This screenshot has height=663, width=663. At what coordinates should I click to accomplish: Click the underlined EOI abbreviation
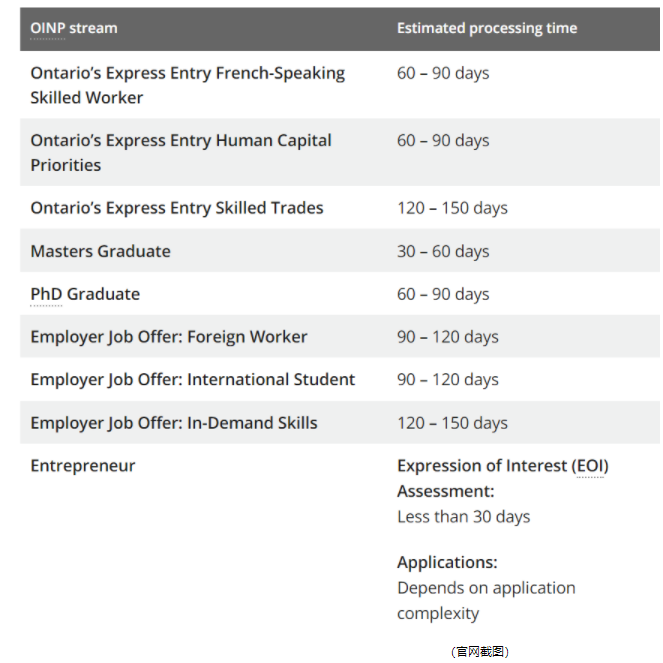tap(590, 466)
